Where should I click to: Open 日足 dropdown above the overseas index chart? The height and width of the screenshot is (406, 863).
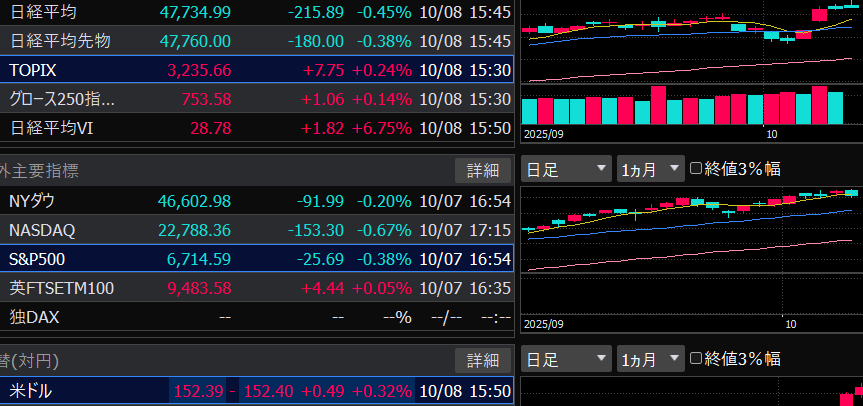pos(566,169)
